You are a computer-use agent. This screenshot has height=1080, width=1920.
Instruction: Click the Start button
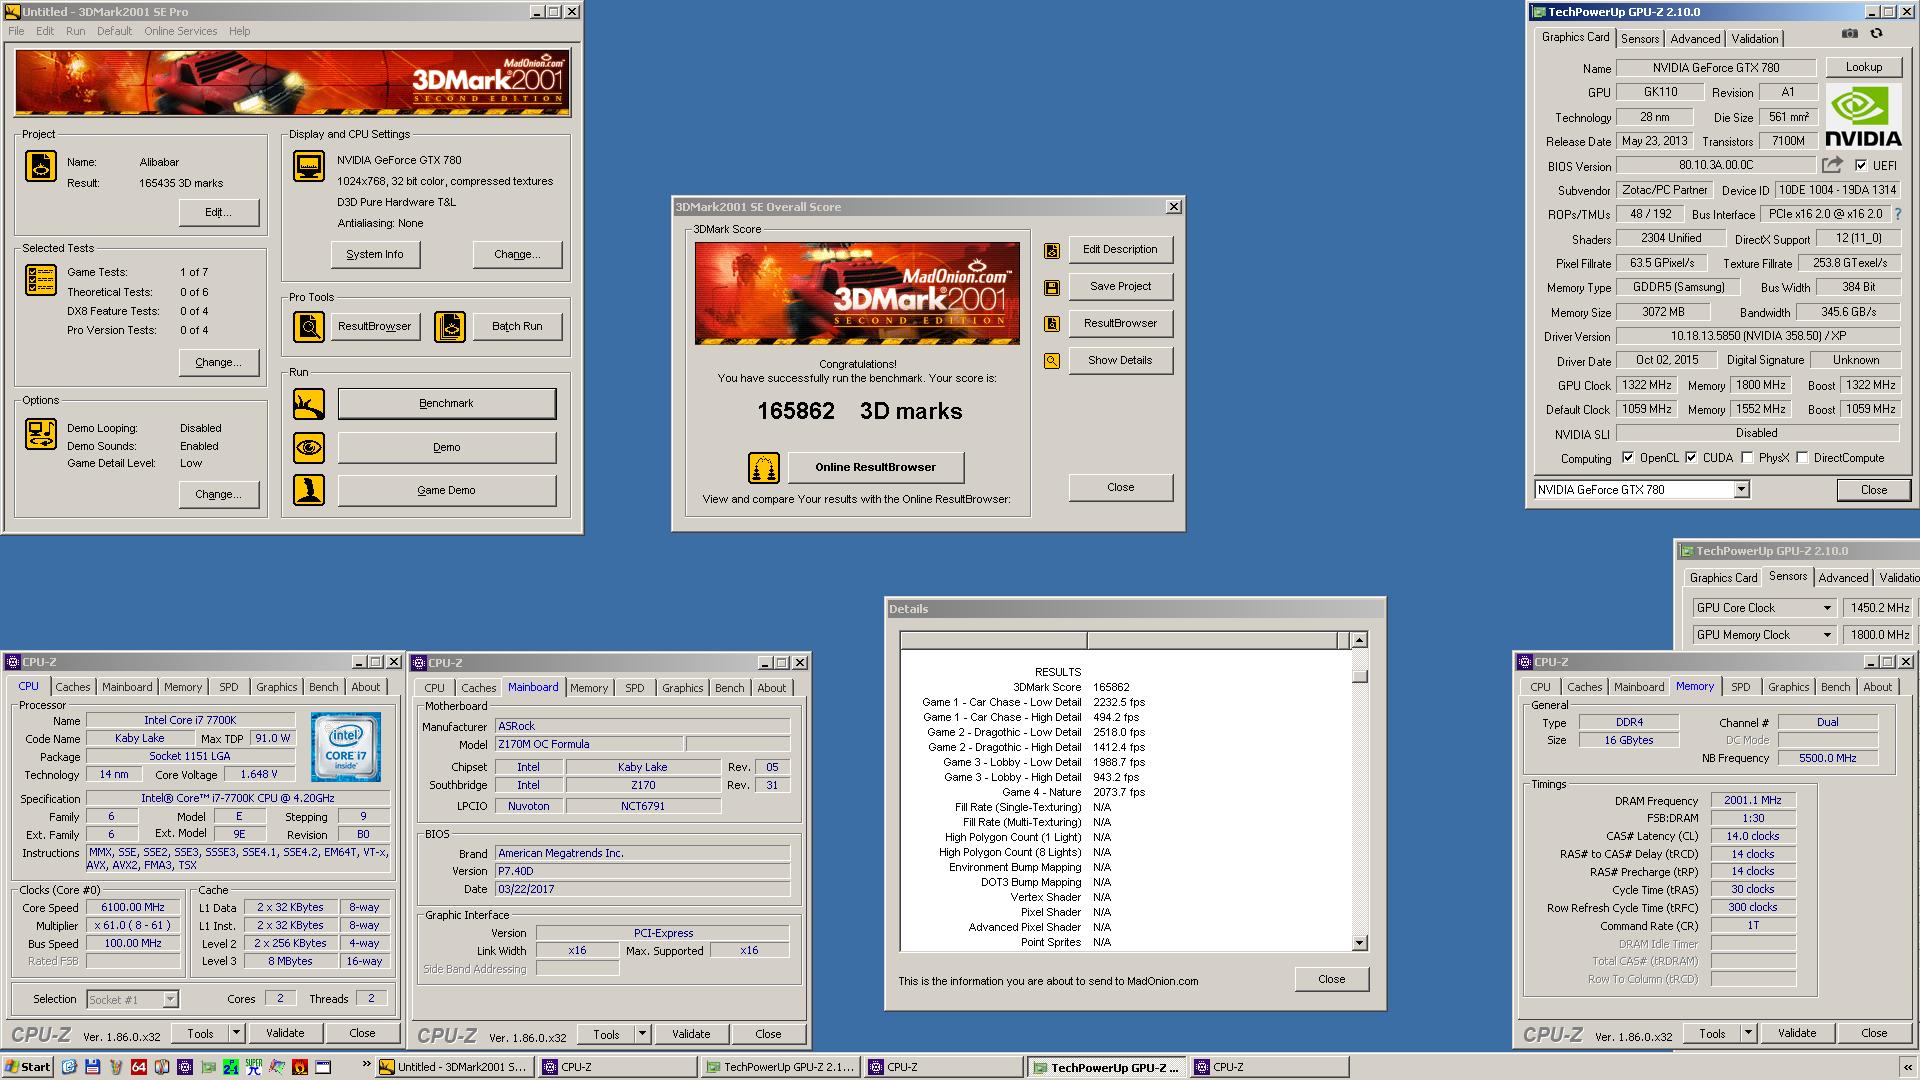(x=28, y=1067)
